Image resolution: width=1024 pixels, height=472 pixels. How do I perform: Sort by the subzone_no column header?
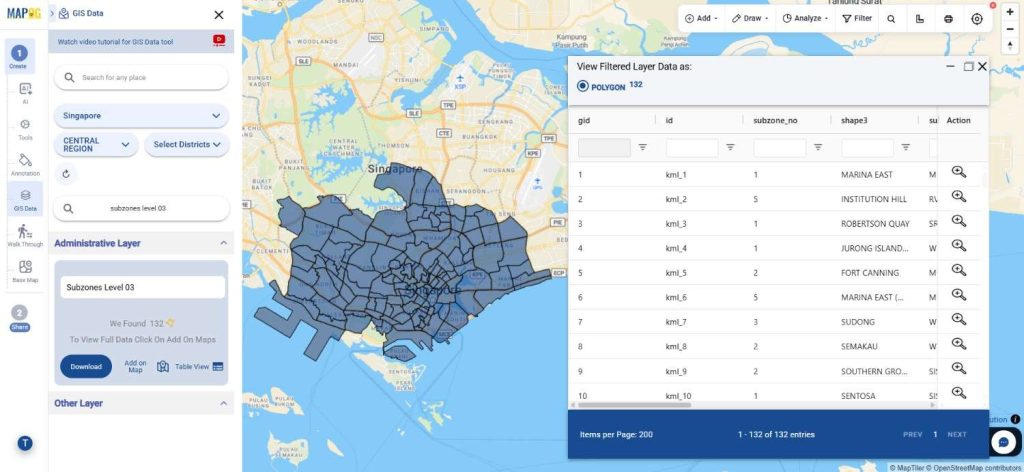click(775, 121)
